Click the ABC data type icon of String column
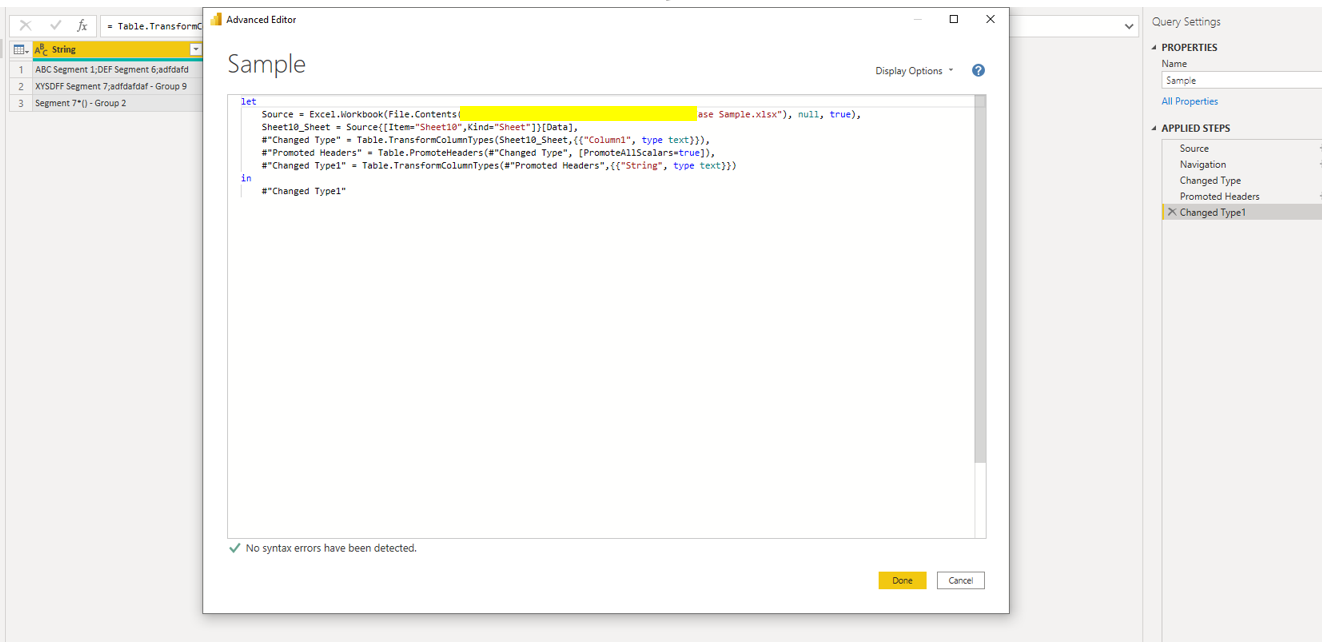The width and height of the screenshot is (1322, 642). click(41, 49)
